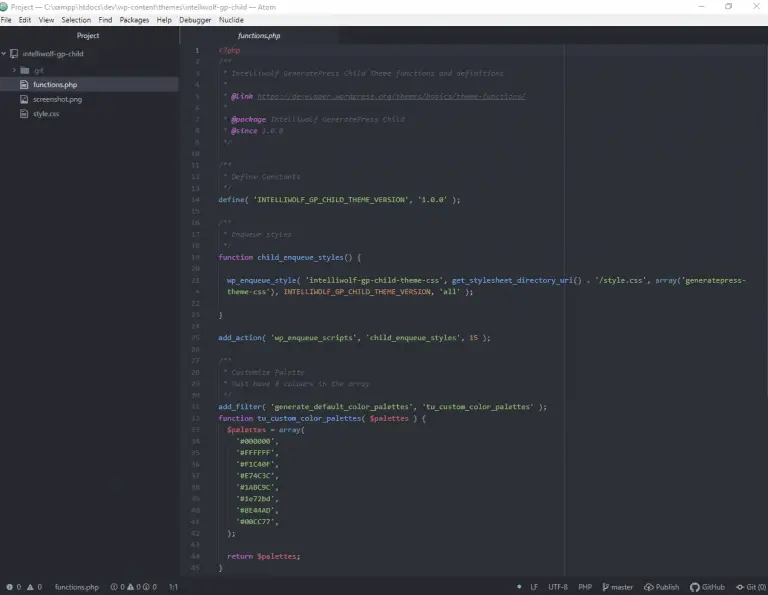This screenshot has height=595, width=768.
Task: Open functions.php in the tree
Action: pyautogui.click(x=55, y=85)
